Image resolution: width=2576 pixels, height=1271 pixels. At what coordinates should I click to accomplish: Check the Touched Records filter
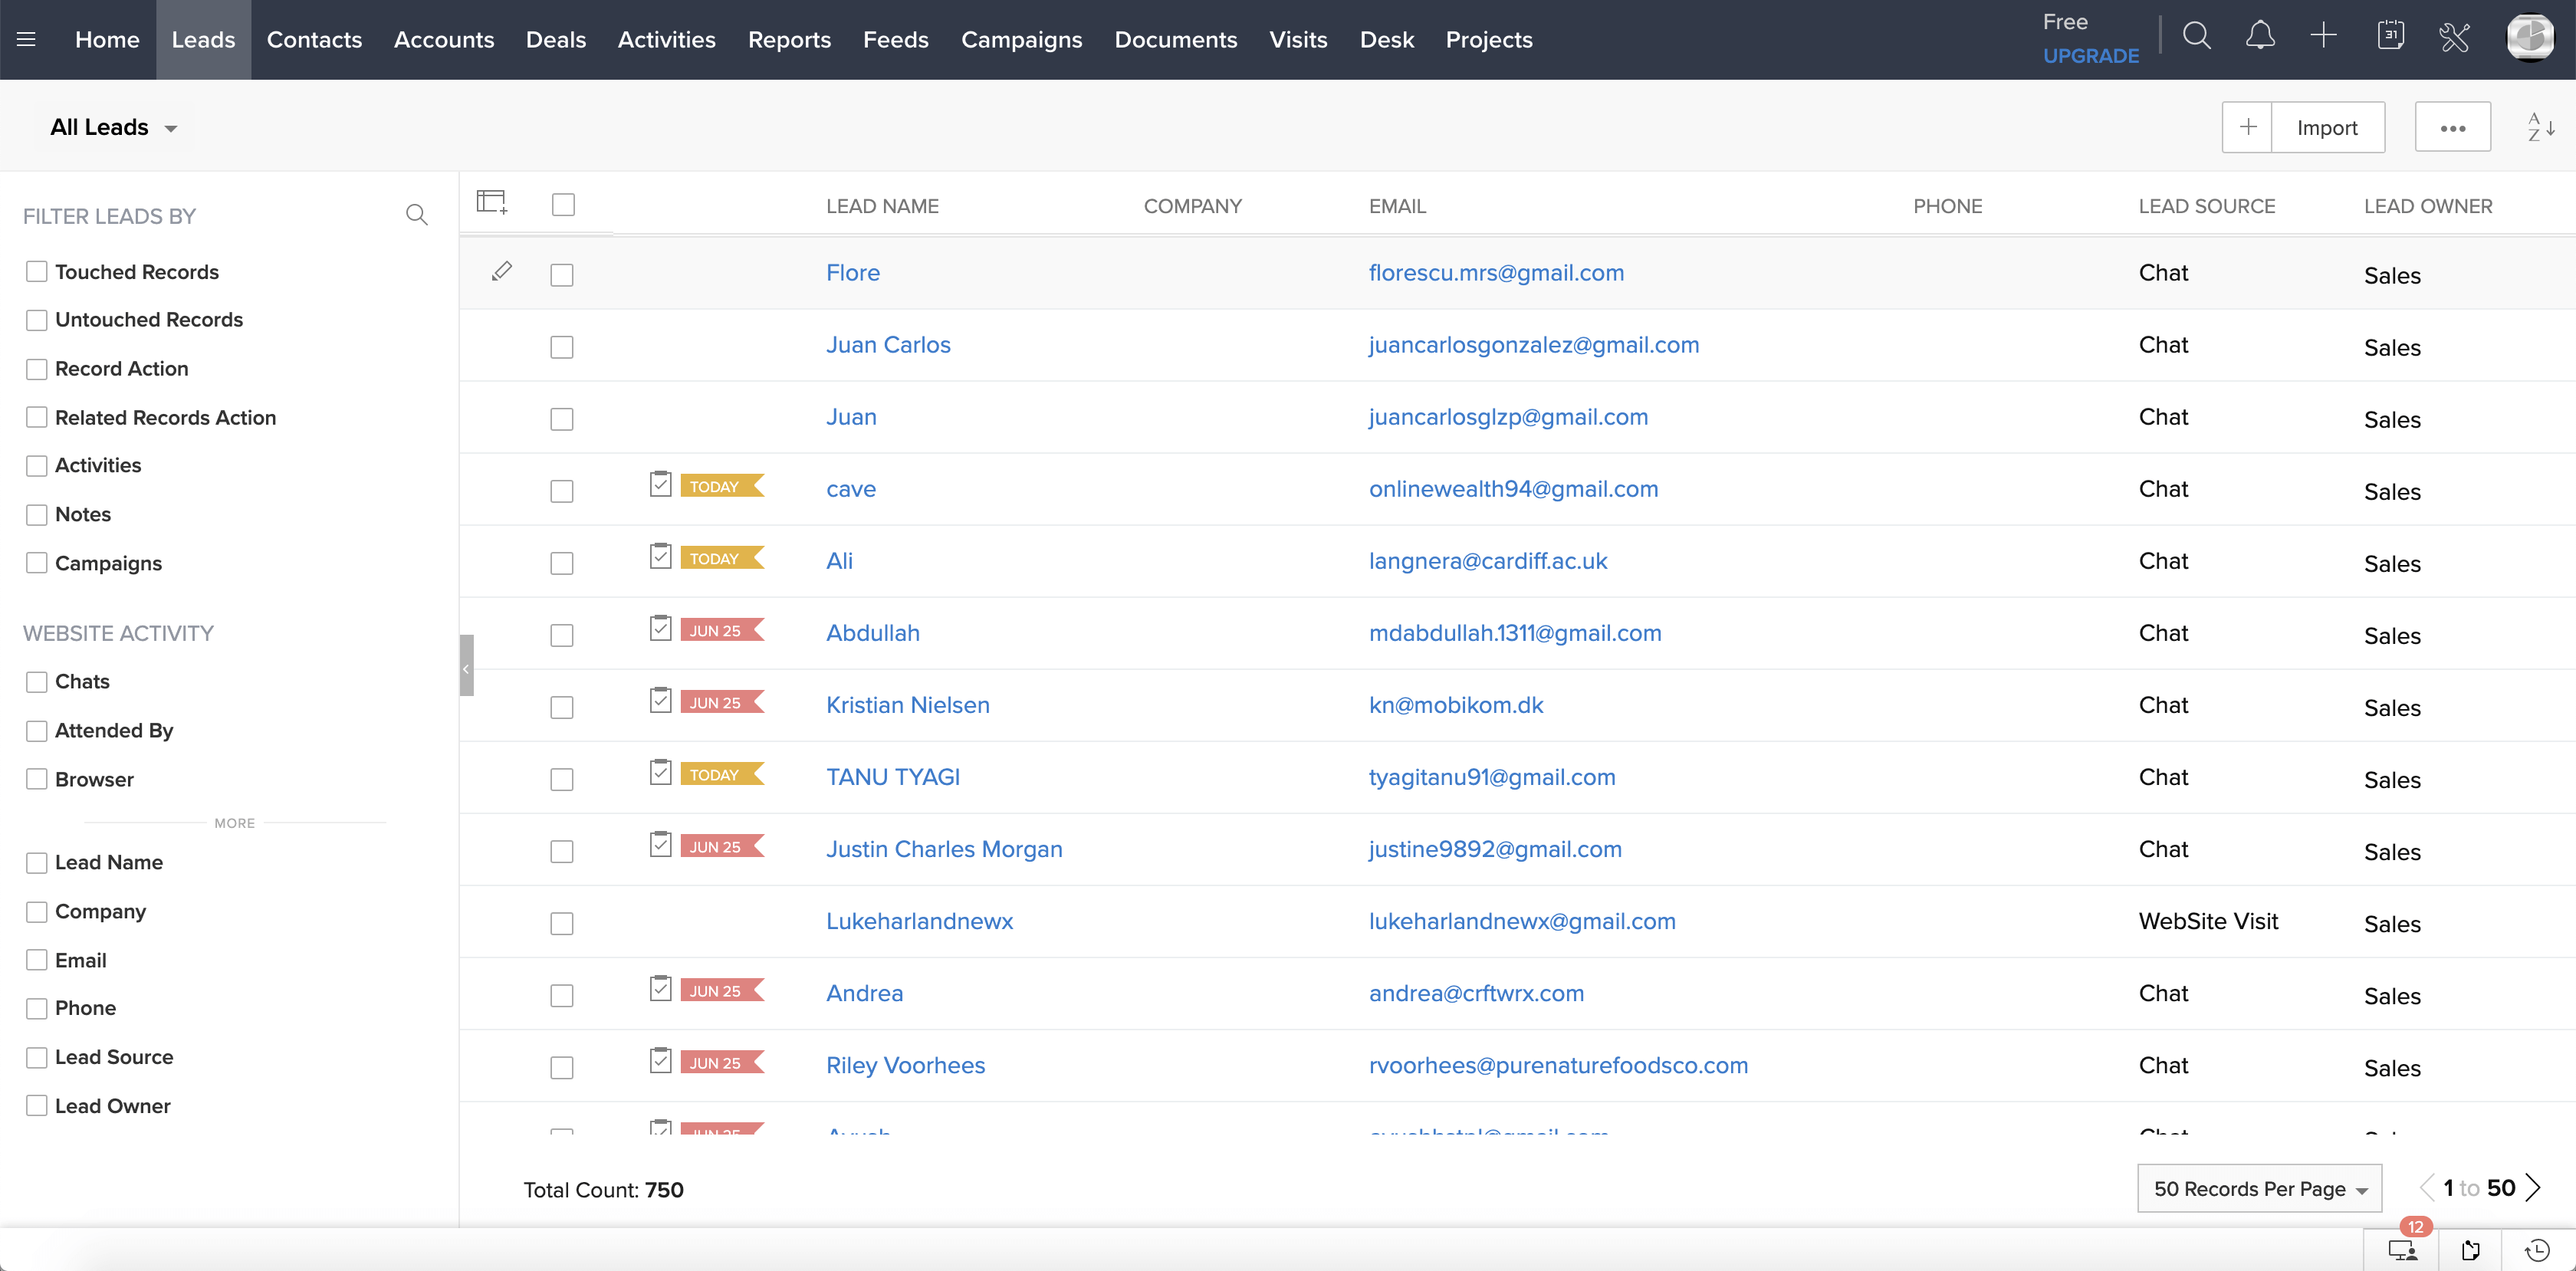(x=37, y=271)
